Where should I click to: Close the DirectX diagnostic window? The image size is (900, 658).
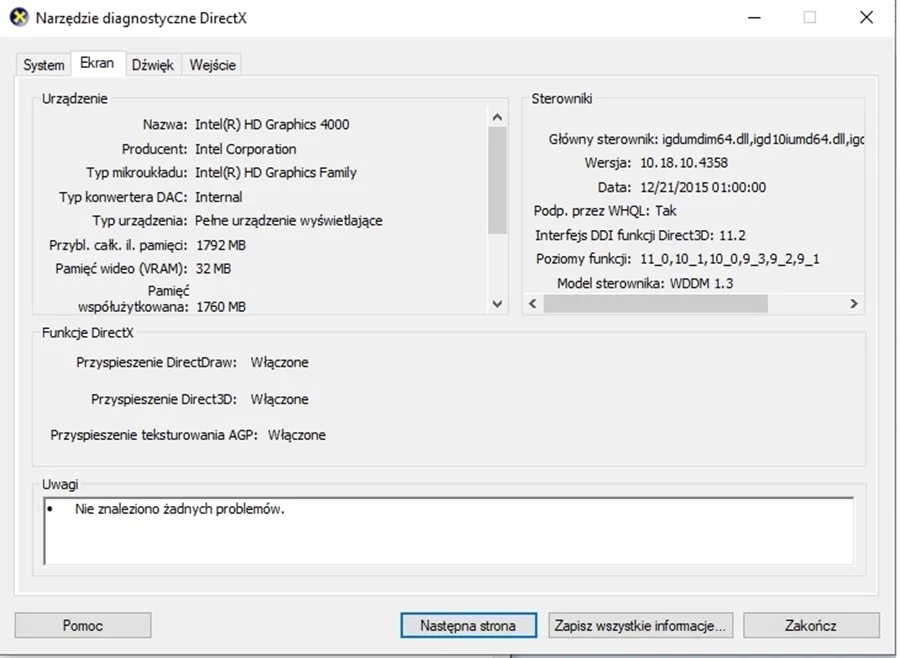click(x=867, y=18)
